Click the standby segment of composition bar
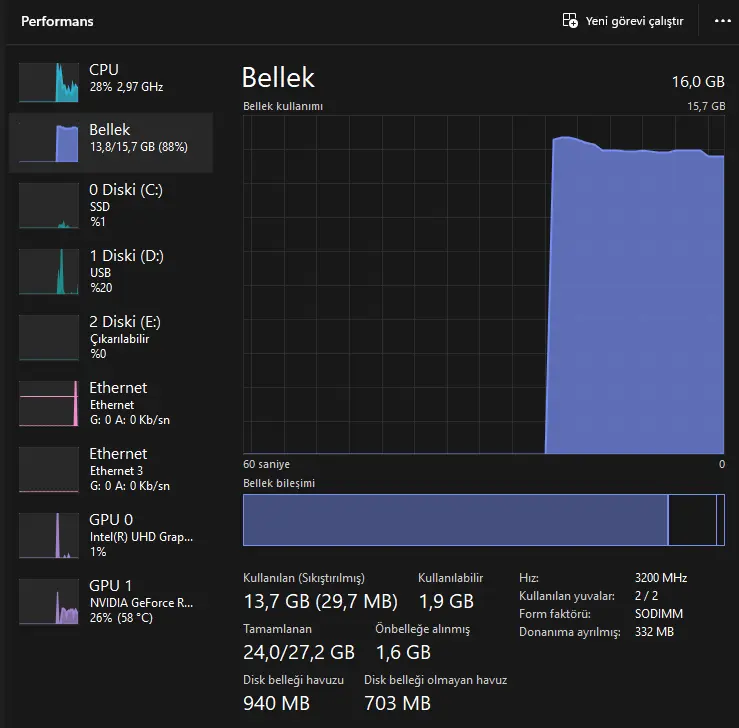Viewport: 739px width, 728px height. coord(692,520)
